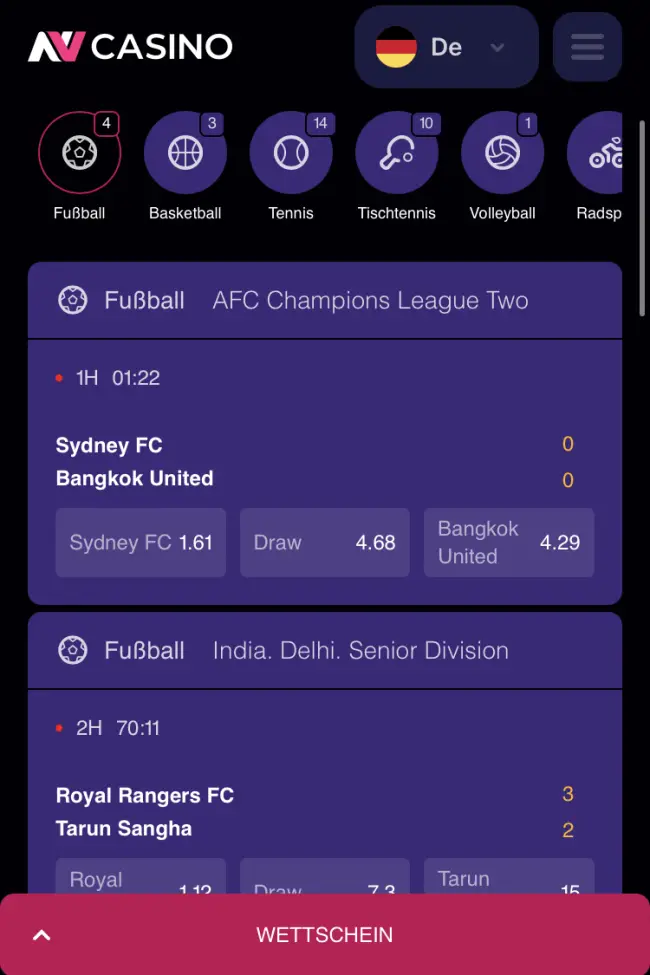This screenshot has width=650, height=975.
Task: Open the Radsport cycling category
Action: click(597, 152)
